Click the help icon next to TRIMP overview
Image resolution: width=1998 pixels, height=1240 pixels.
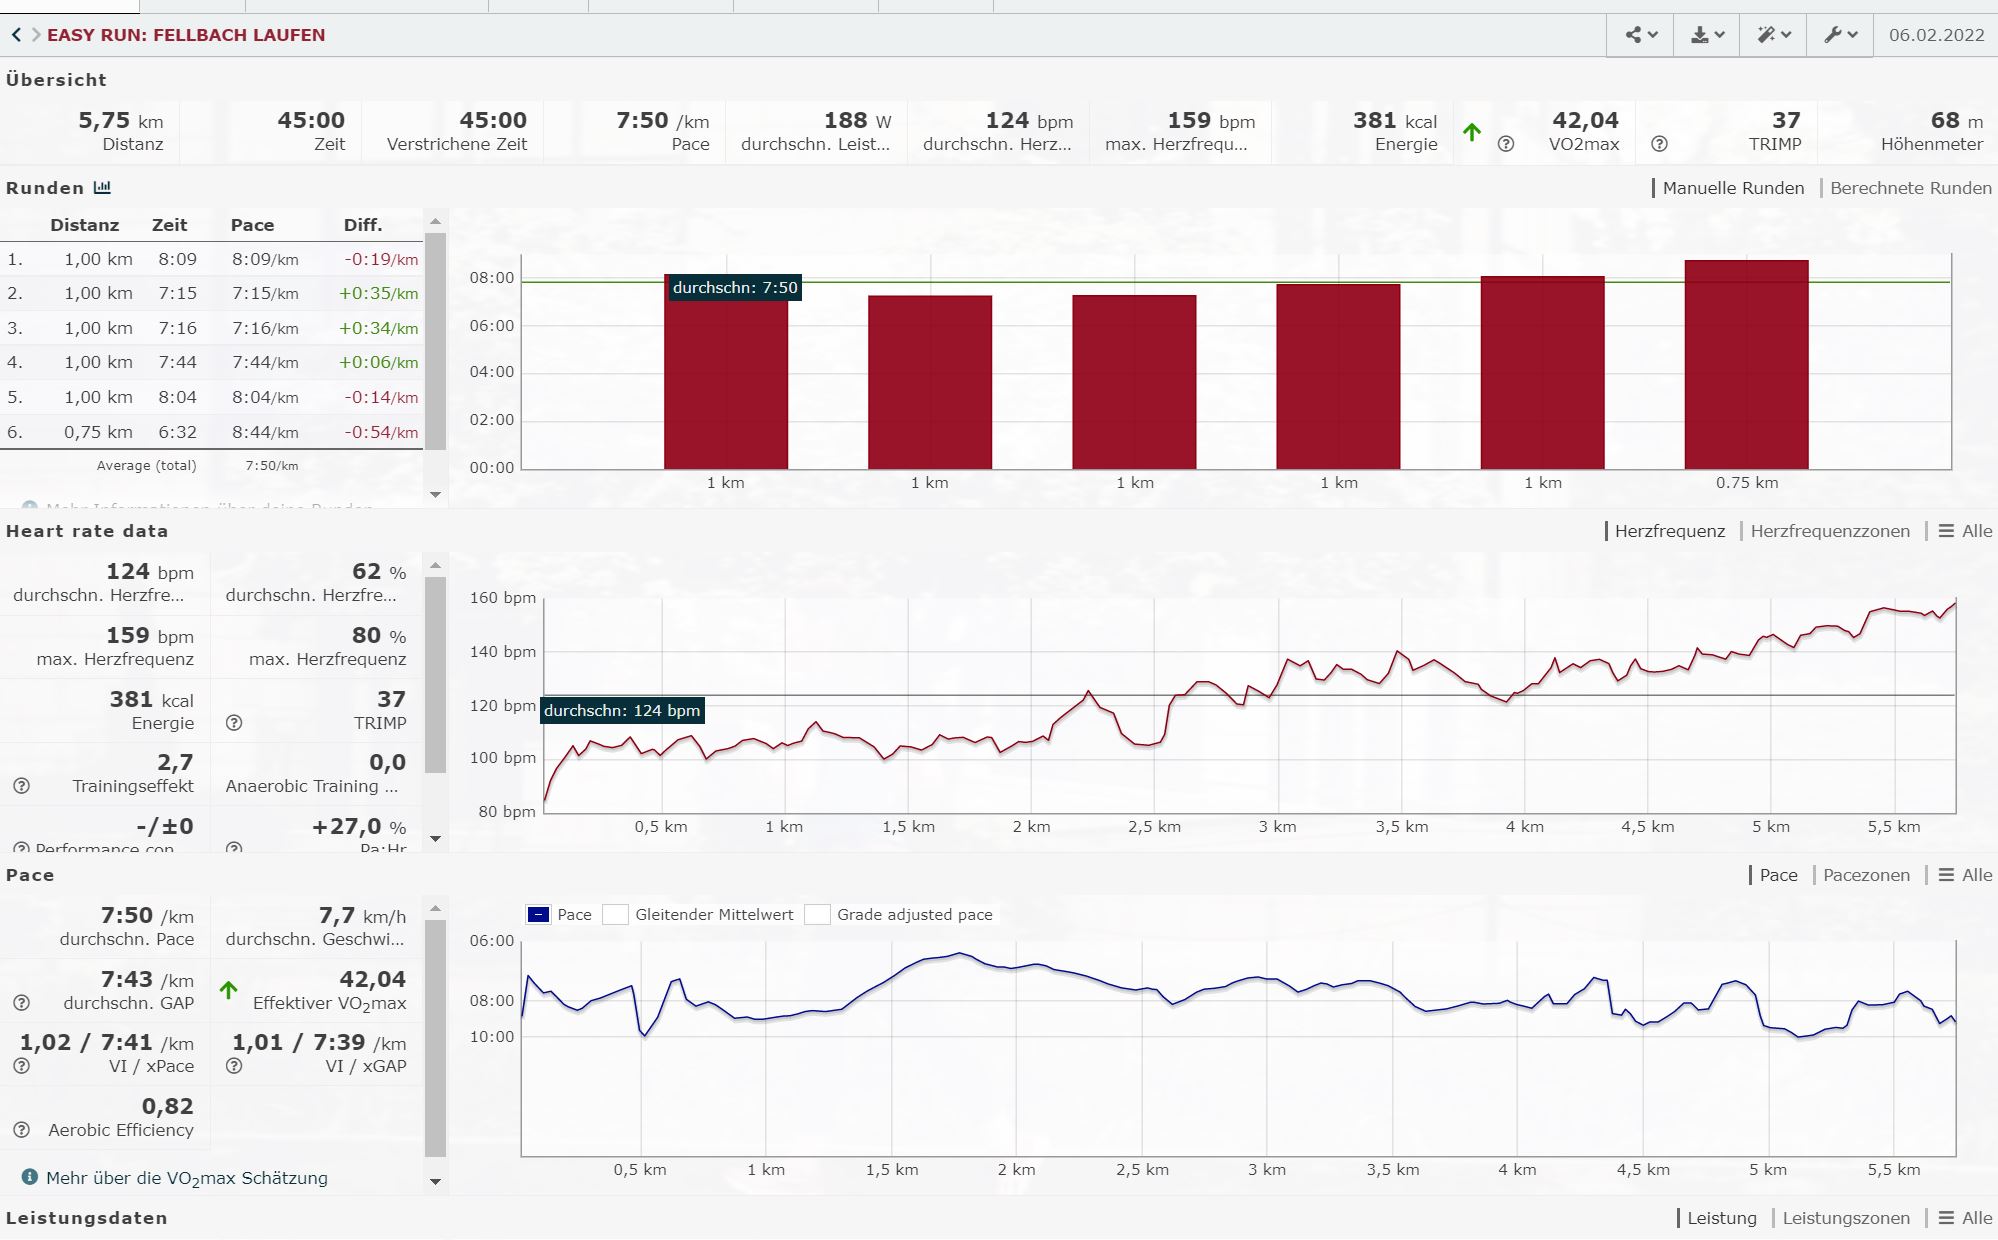click(x=1659, y=144)
